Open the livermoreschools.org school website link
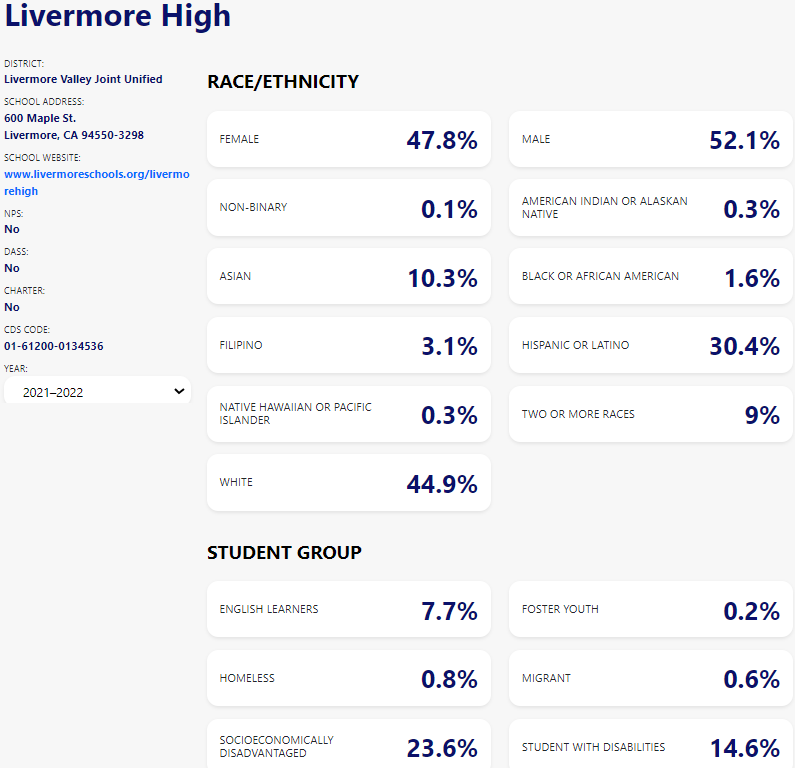Viewport: 795px width, 768px height. tap(96, 182)
